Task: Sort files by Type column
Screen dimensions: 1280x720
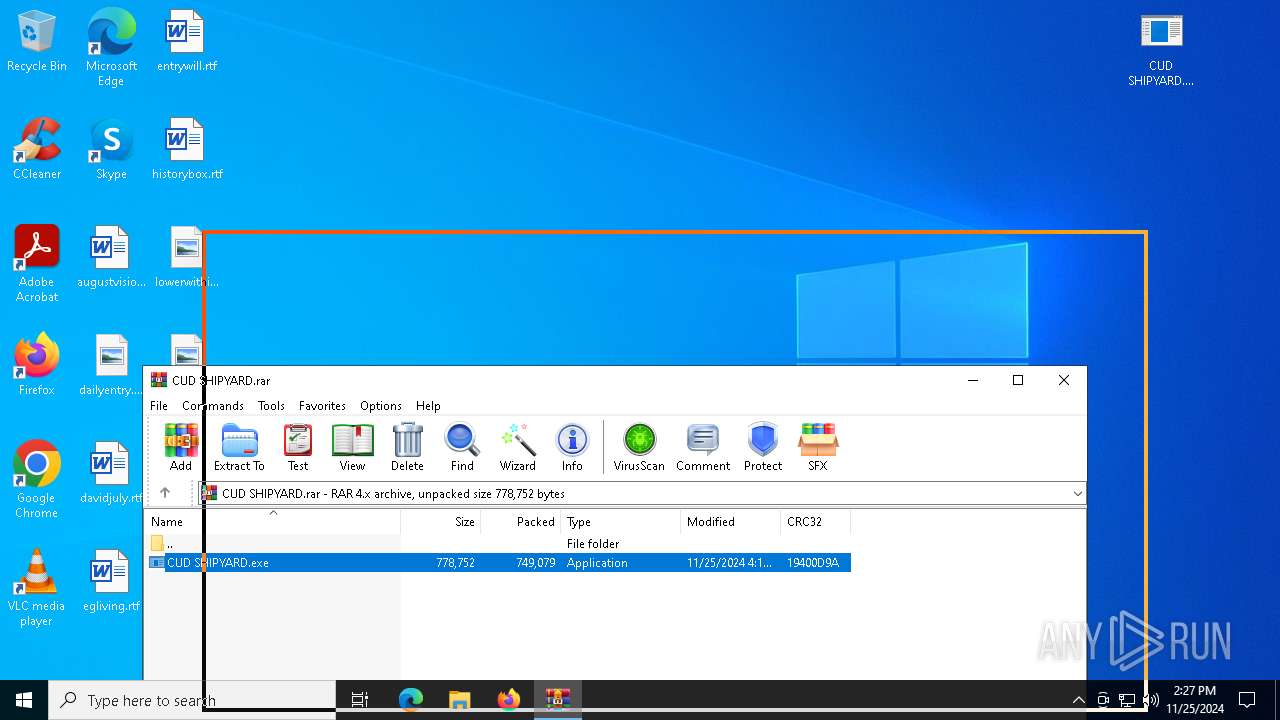Action: click(621, 522)
